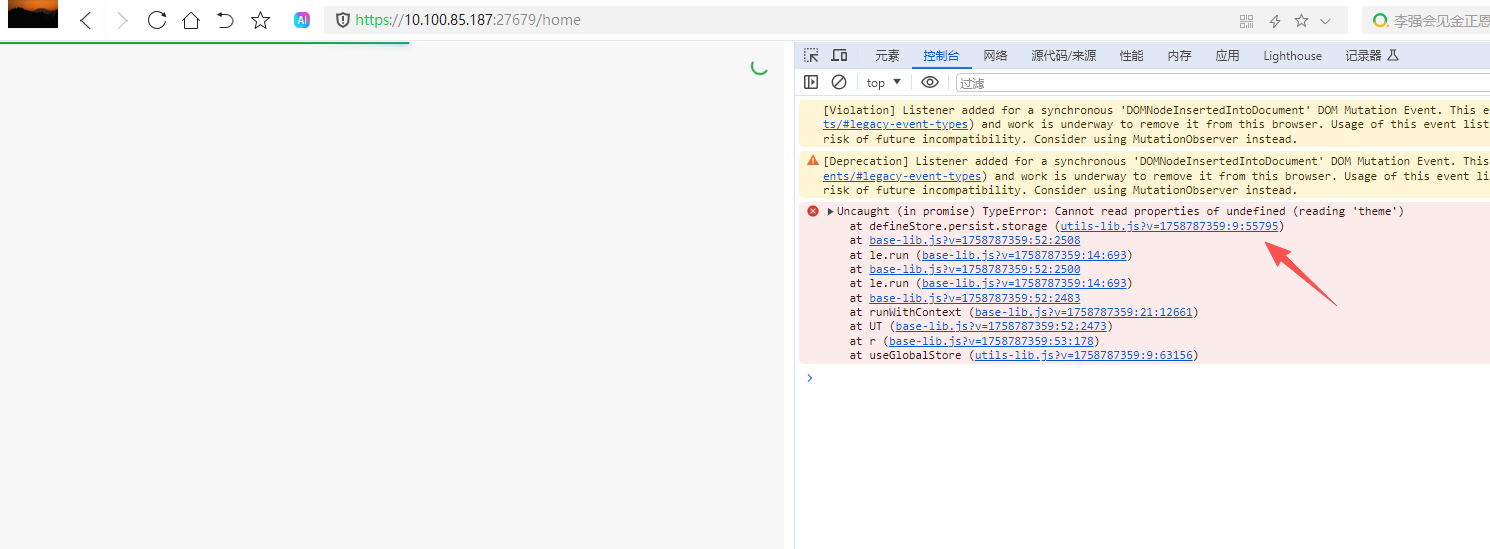This screenshot has width=1490, height=549.
Task: Toggle device toolbar emulation in DevTools
Action: tap(839, 55)
